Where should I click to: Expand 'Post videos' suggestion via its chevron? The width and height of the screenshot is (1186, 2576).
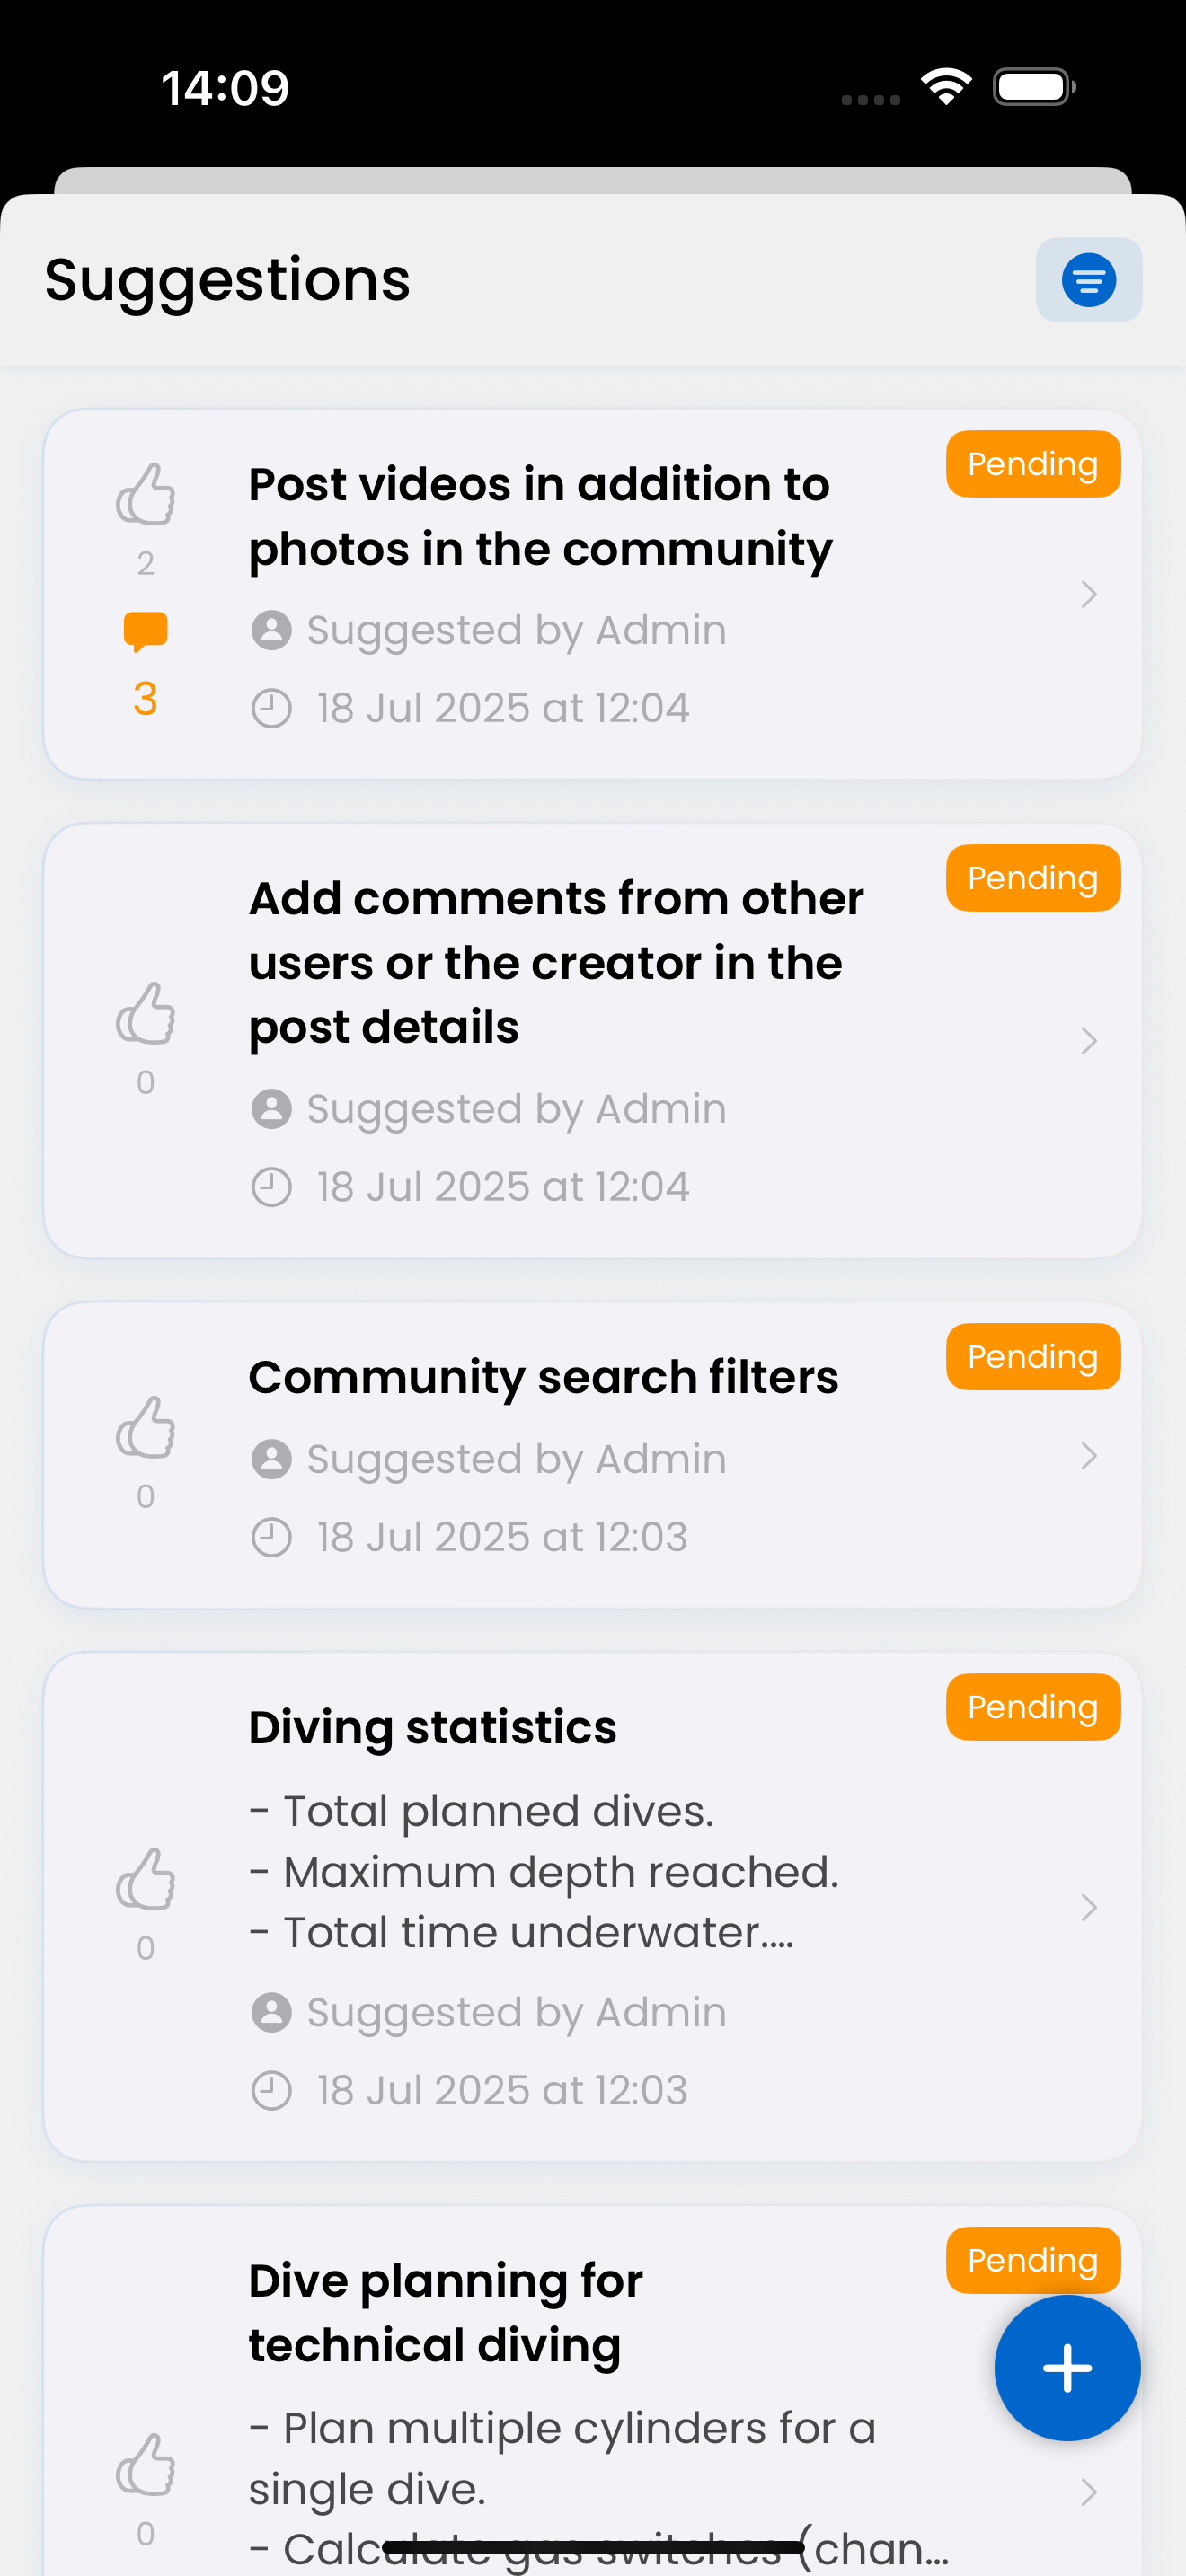[x=1089, y=595]
